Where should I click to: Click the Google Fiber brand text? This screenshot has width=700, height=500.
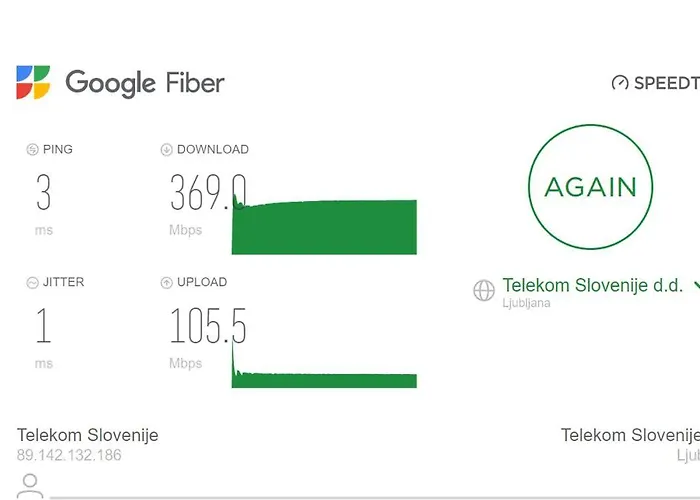(x=144, y=82)
